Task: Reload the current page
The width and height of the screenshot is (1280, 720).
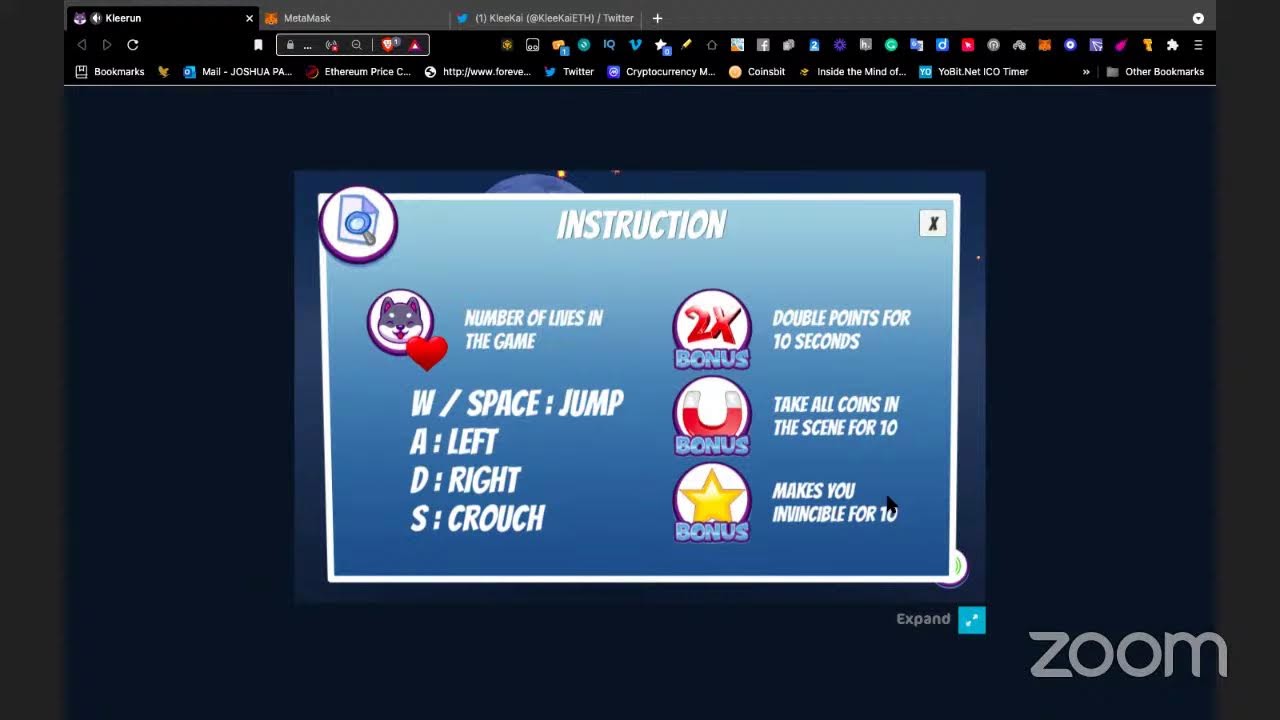Action: (132, 45)
